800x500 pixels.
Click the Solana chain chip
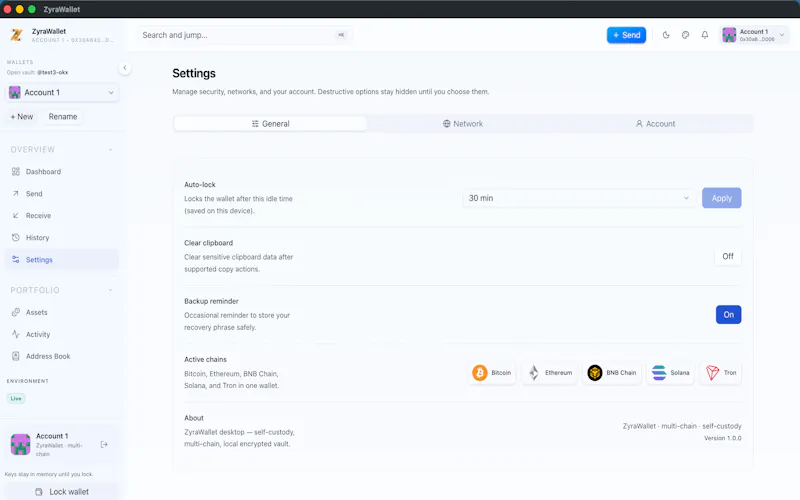point(670,373)
